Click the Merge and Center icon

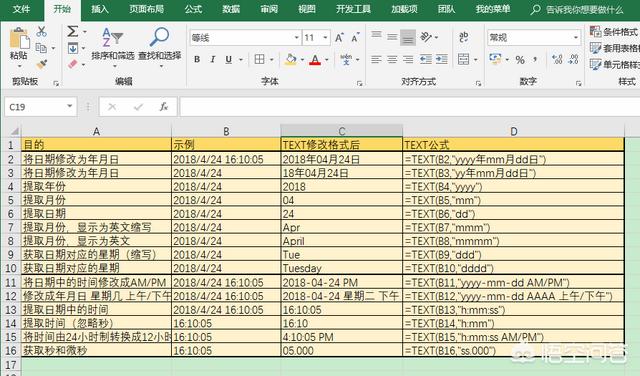click(463, 60)
